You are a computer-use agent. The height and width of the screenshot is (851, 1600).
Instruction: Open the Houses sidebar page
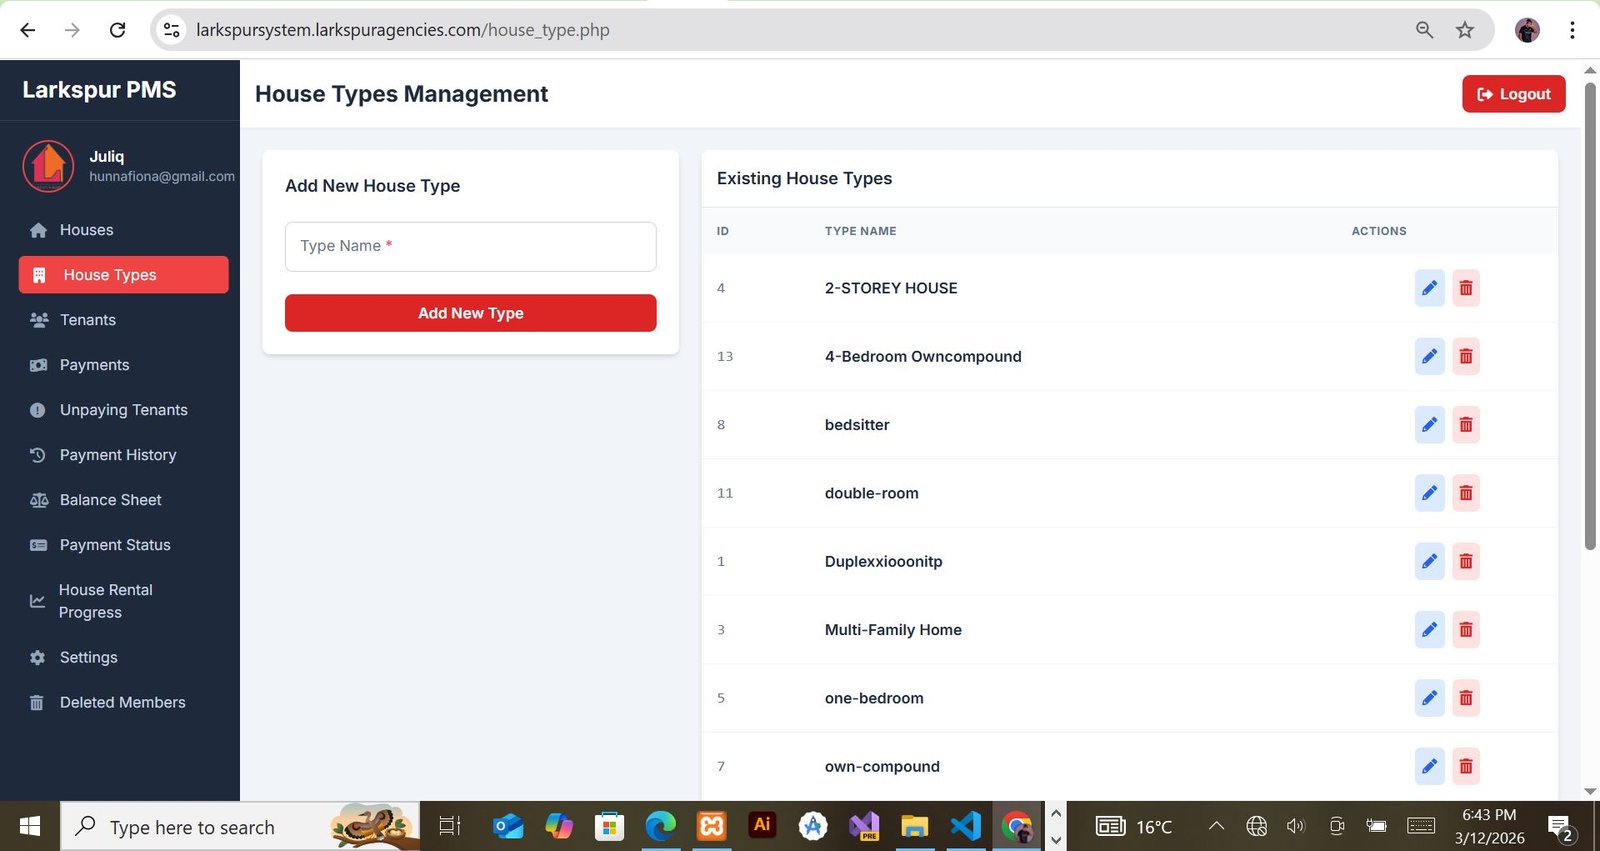pos(86,230)
